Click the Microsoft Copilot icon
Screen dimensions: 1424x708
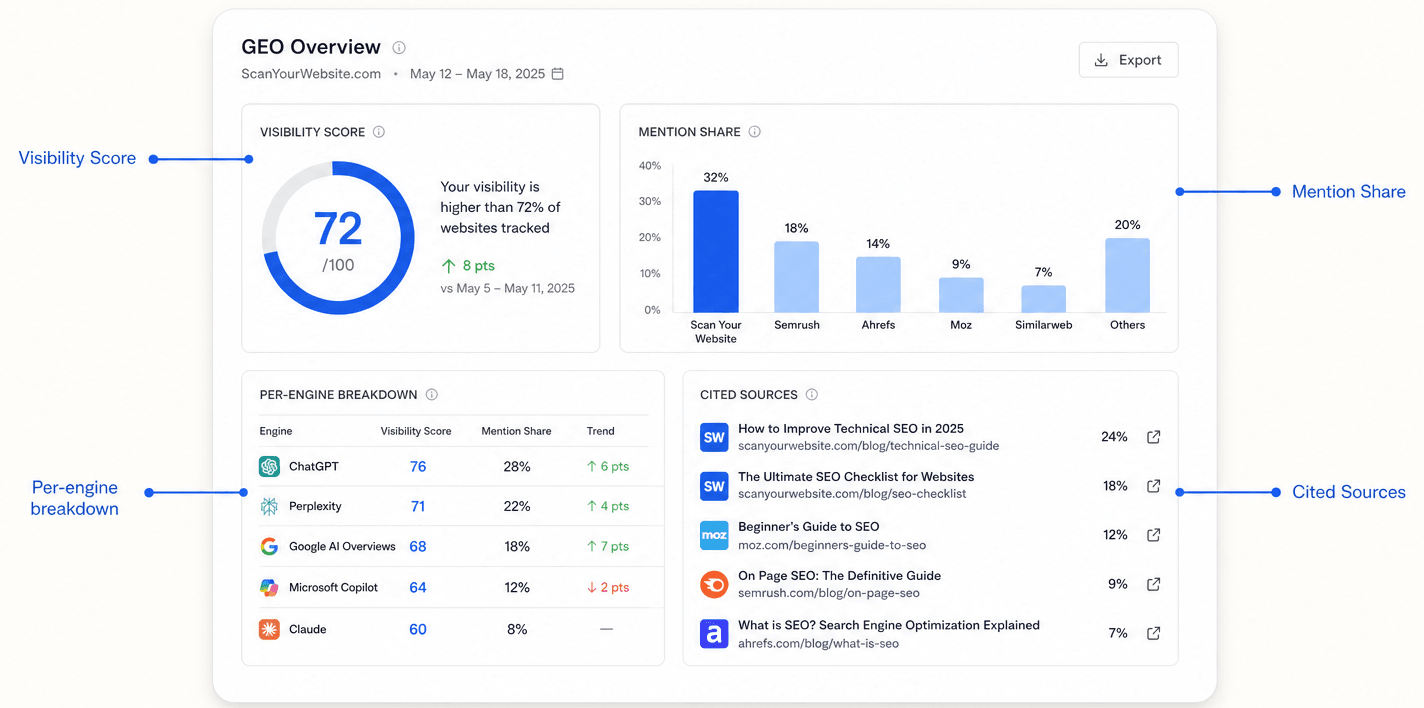(x=269, y=588)
